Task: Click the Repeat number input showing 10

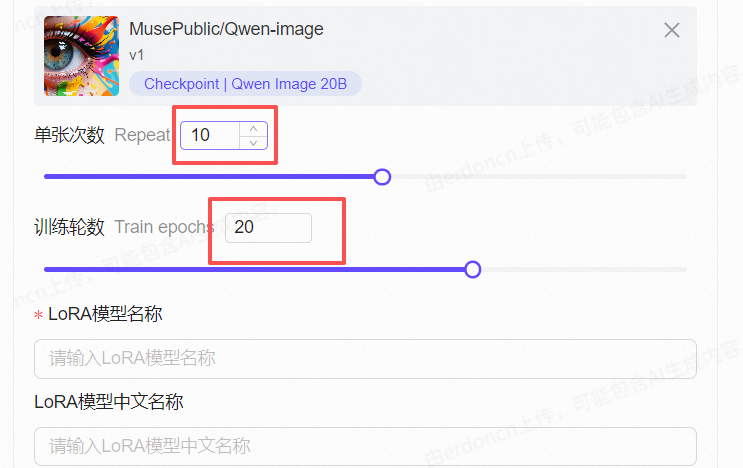Action: [x=210, y=135]
